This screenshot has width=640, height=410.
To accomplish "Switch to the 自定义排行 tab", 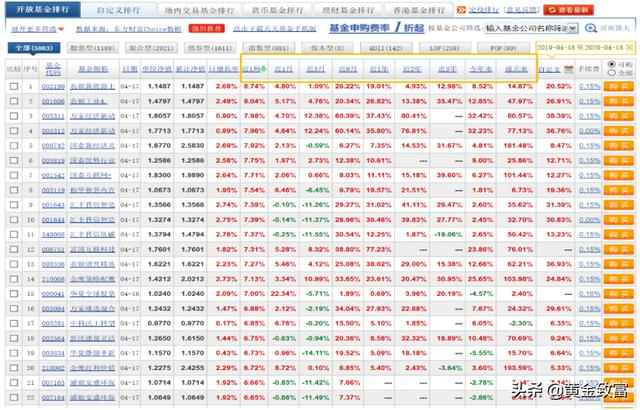I will [118, 10].
